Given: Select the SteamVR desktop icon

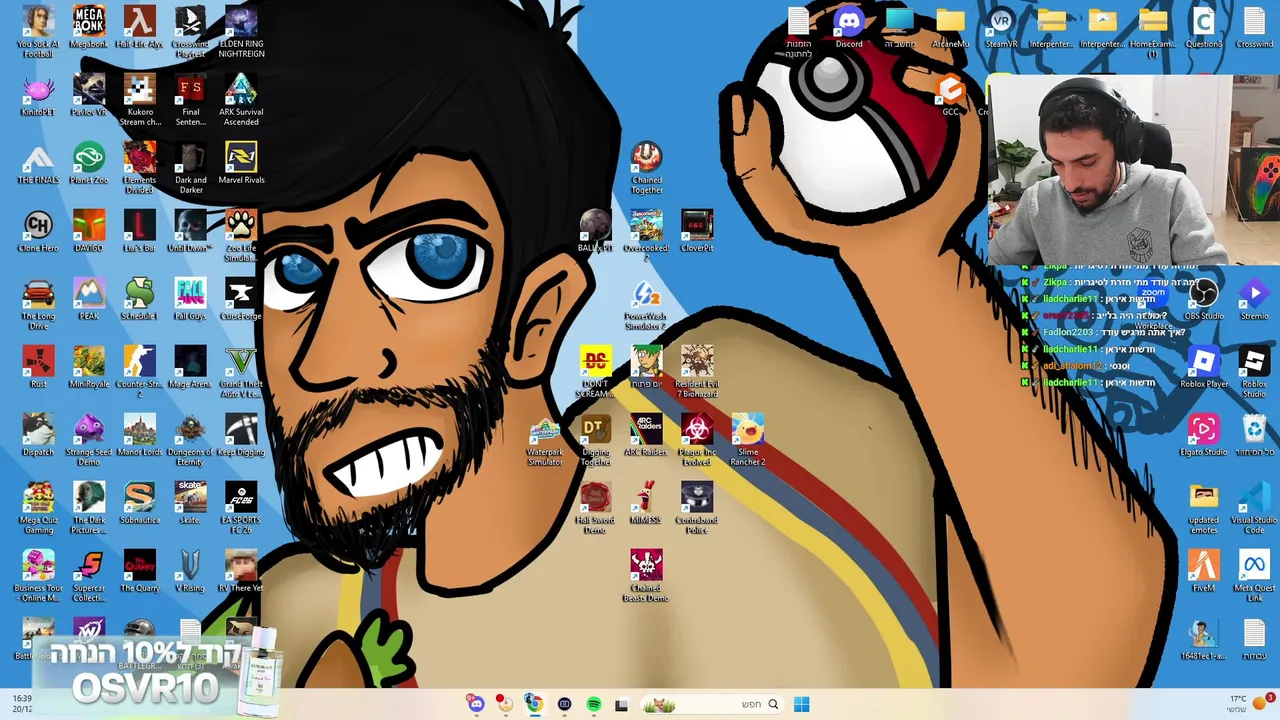Looking at the screenshot, I should pyautogui.click(x=1001, y=27).
